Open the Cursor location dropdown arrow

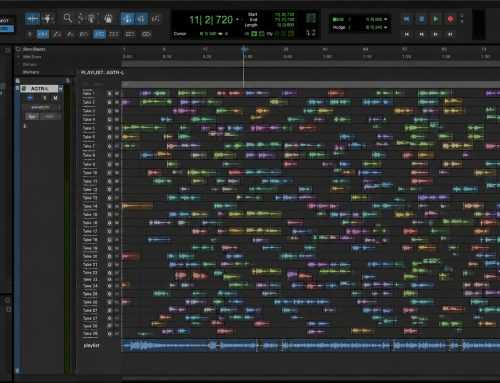click(x=220, y=34)
